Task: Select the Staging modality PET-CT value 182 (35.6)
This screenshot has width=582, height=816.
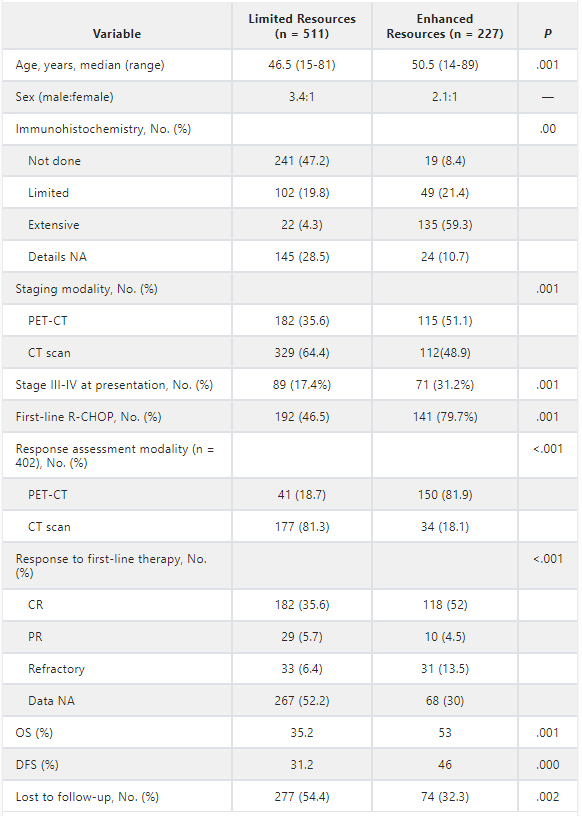Action: 302,321
